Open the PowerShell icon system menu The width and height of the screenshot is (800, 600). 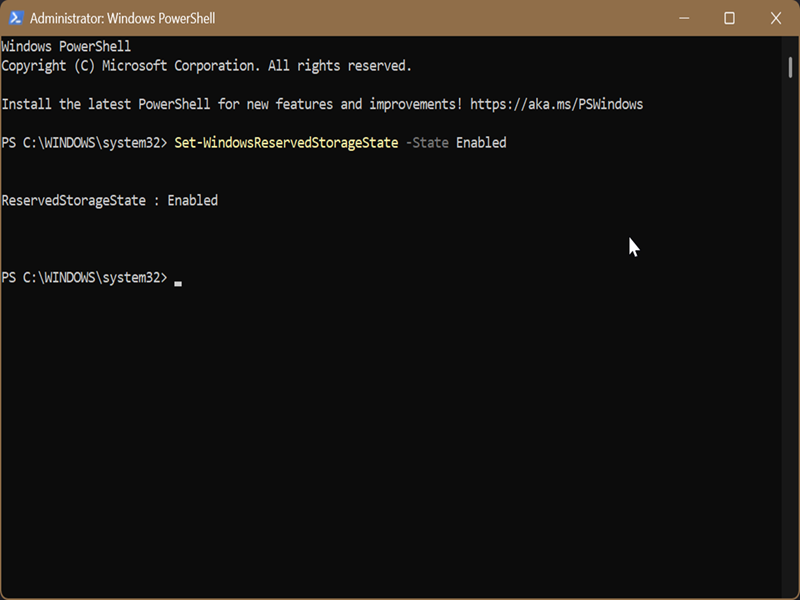pyautogui.click(x=16, y=18)
